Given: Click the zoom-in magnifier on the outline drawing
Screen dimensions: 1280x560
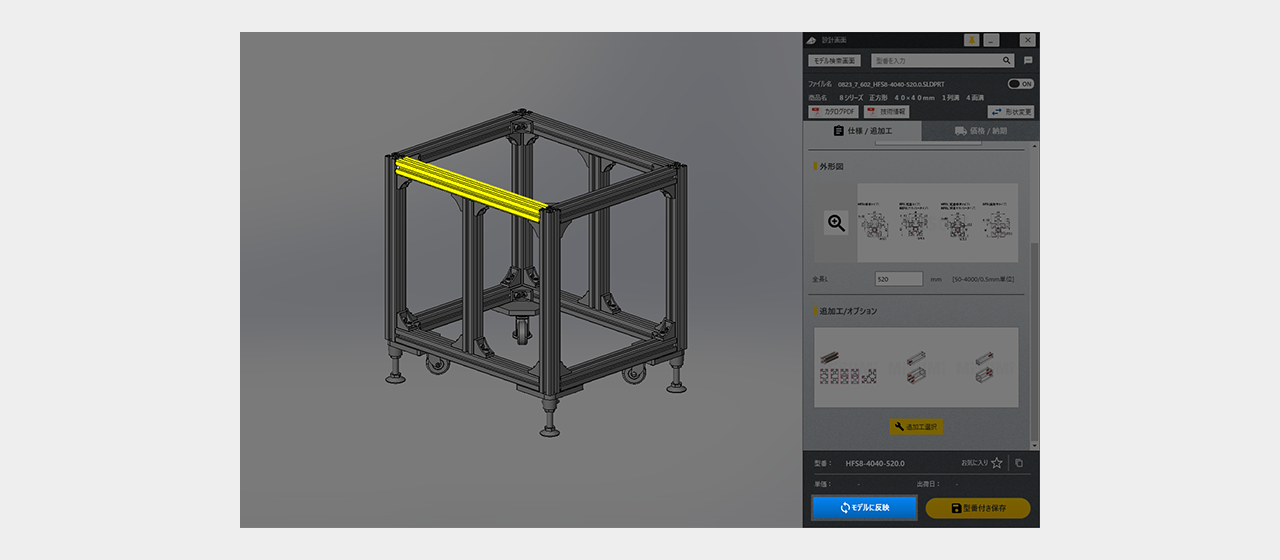Looking at the screenshot, I should (836, 223).
